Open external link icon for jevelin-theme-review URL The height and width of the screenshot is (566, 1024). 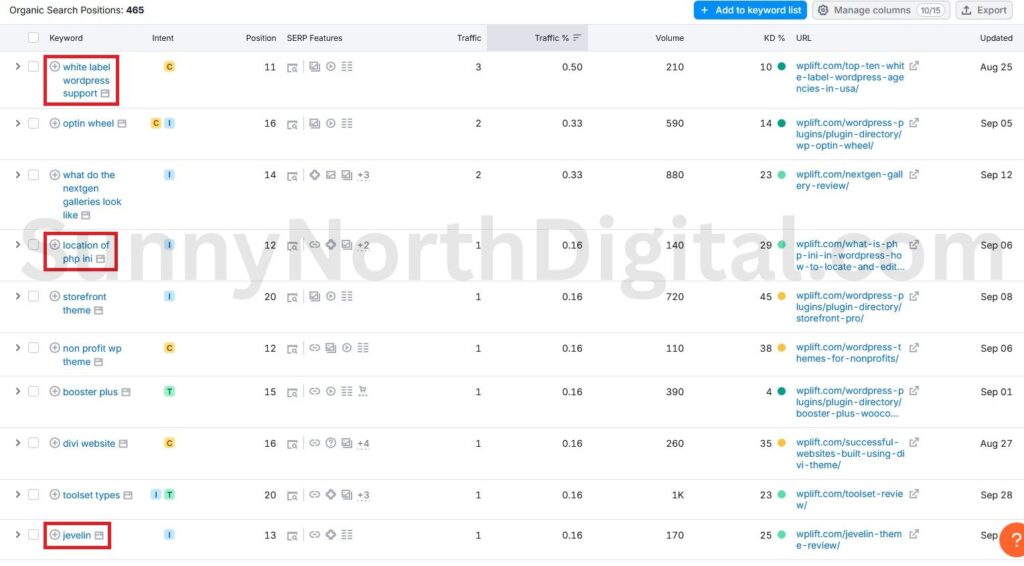tap(914, 534)
